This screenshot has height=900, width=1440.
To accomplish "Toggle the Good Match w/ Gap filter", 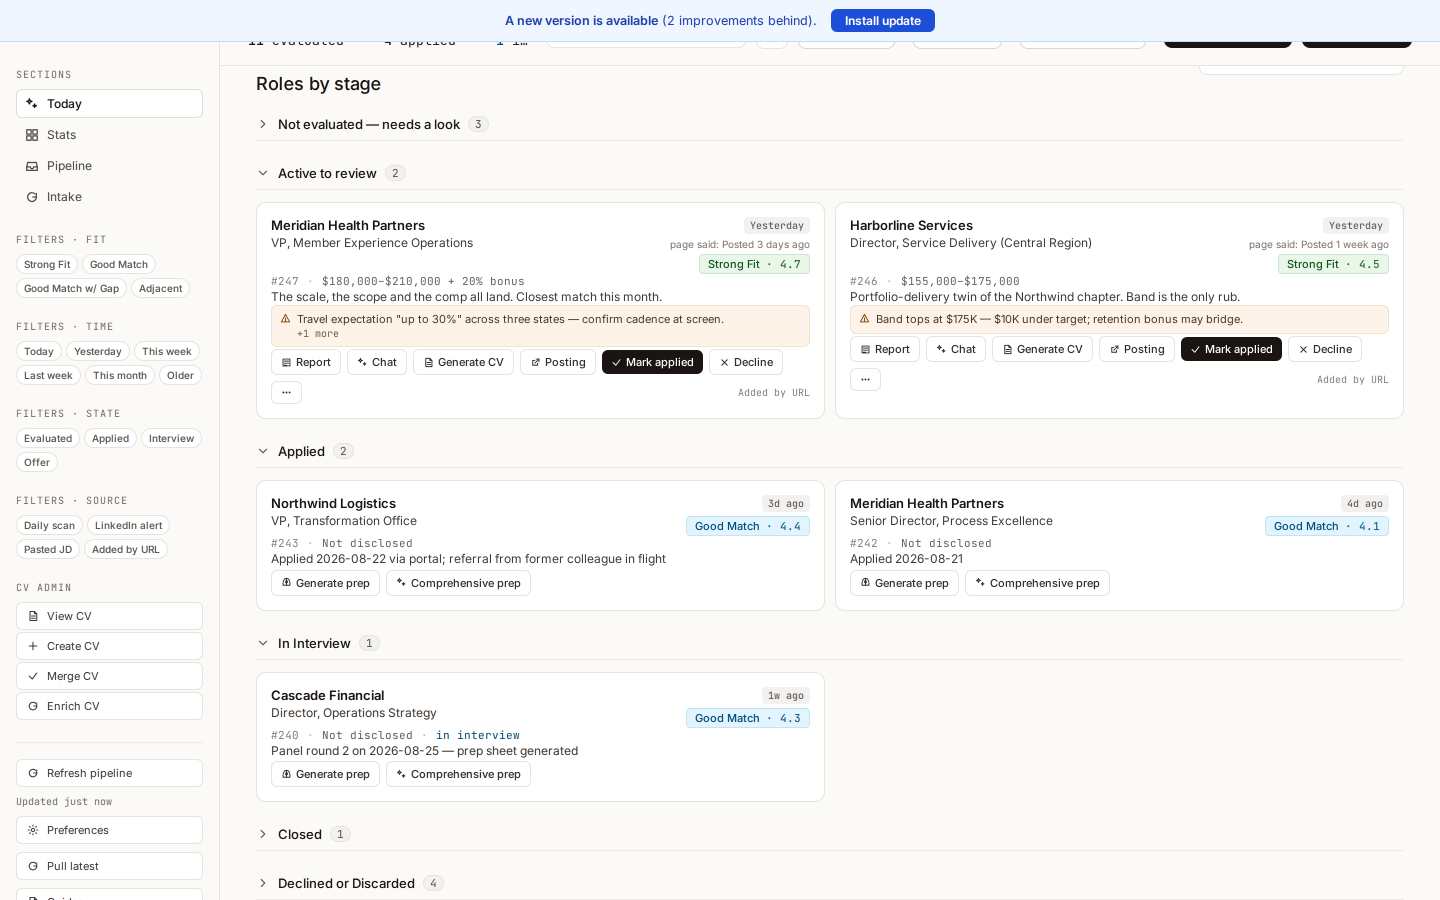I will pos(71,289).
